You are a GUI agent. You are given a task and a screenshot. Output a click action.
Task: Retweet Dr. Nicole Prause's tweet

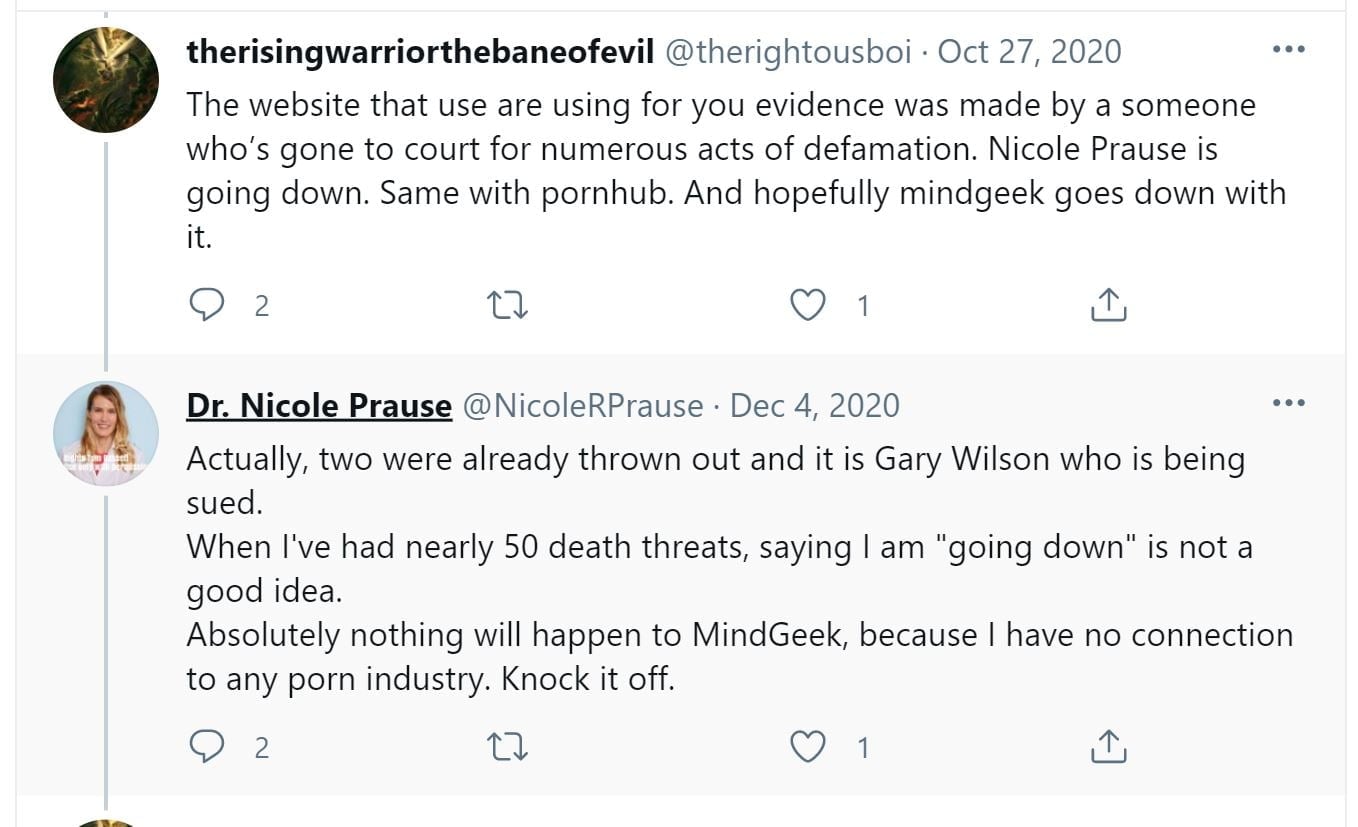tap(507, 747)
